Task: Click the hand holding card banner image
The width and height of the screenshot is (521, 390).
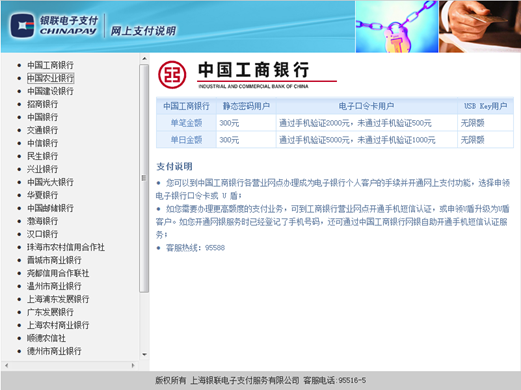Action: pyautogui.click(x=480, y=27)
